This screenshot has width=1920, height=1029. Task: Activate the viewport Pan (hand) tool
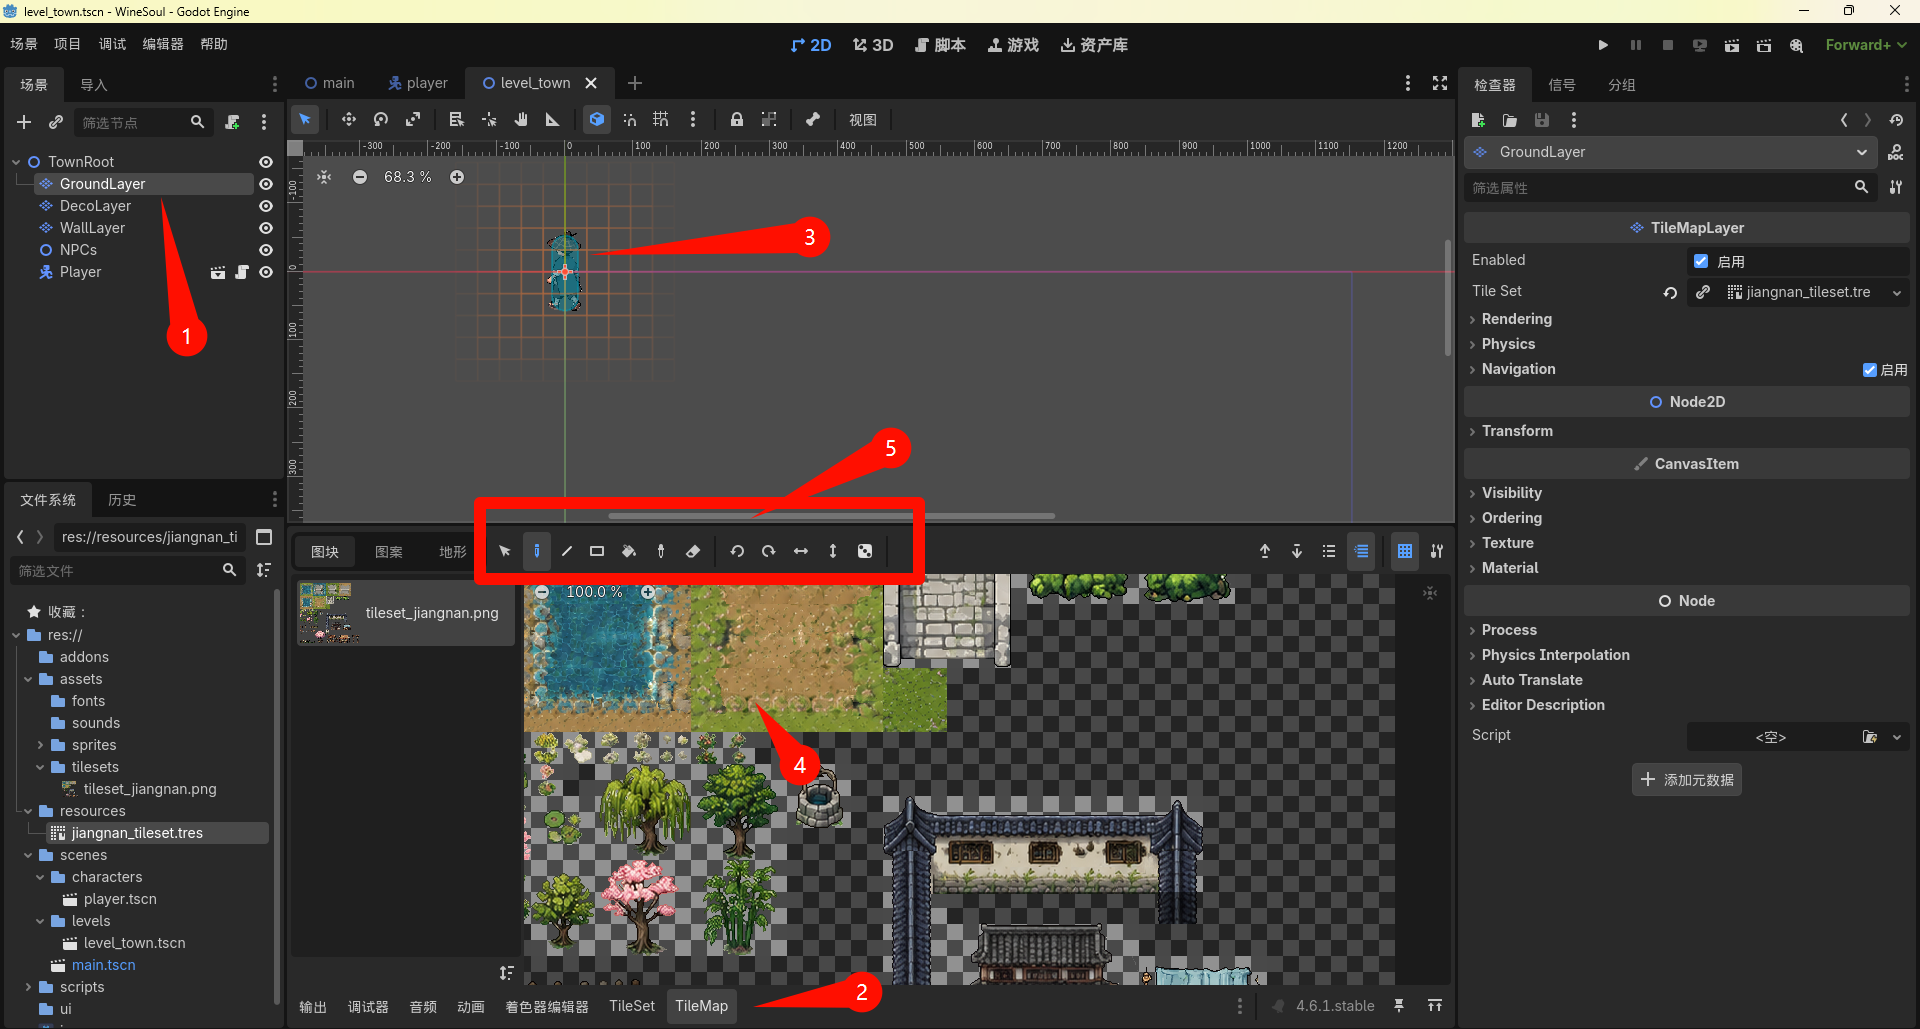pos(521,120)
